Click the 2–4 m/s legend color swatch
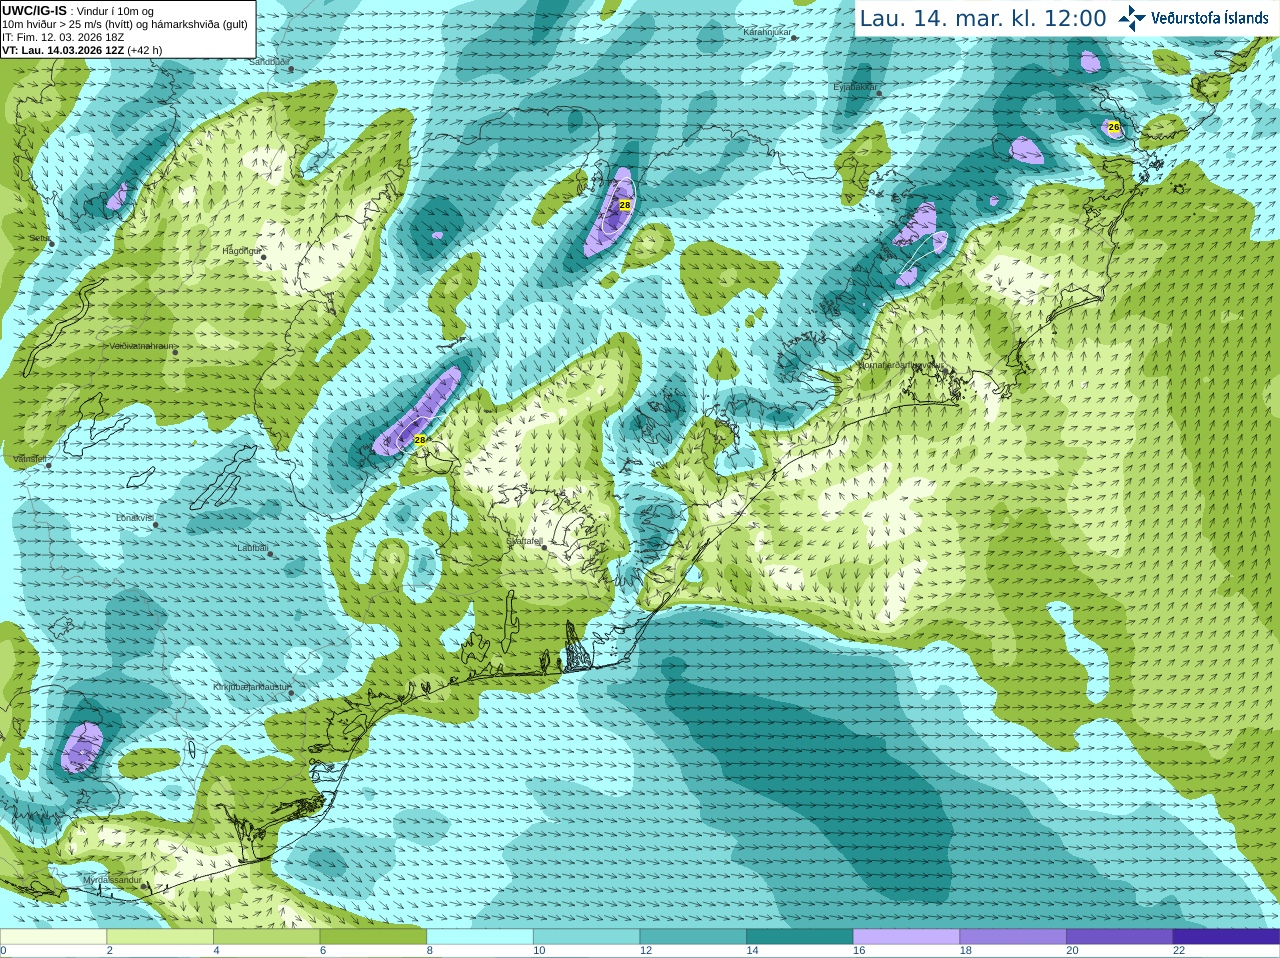 pos(160,936)
